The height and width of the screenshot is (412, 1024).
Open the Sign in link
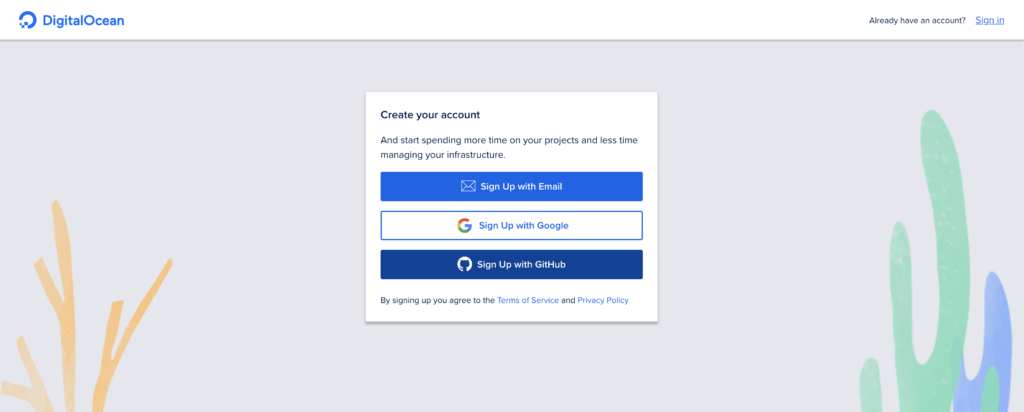[x=989, y=20]
